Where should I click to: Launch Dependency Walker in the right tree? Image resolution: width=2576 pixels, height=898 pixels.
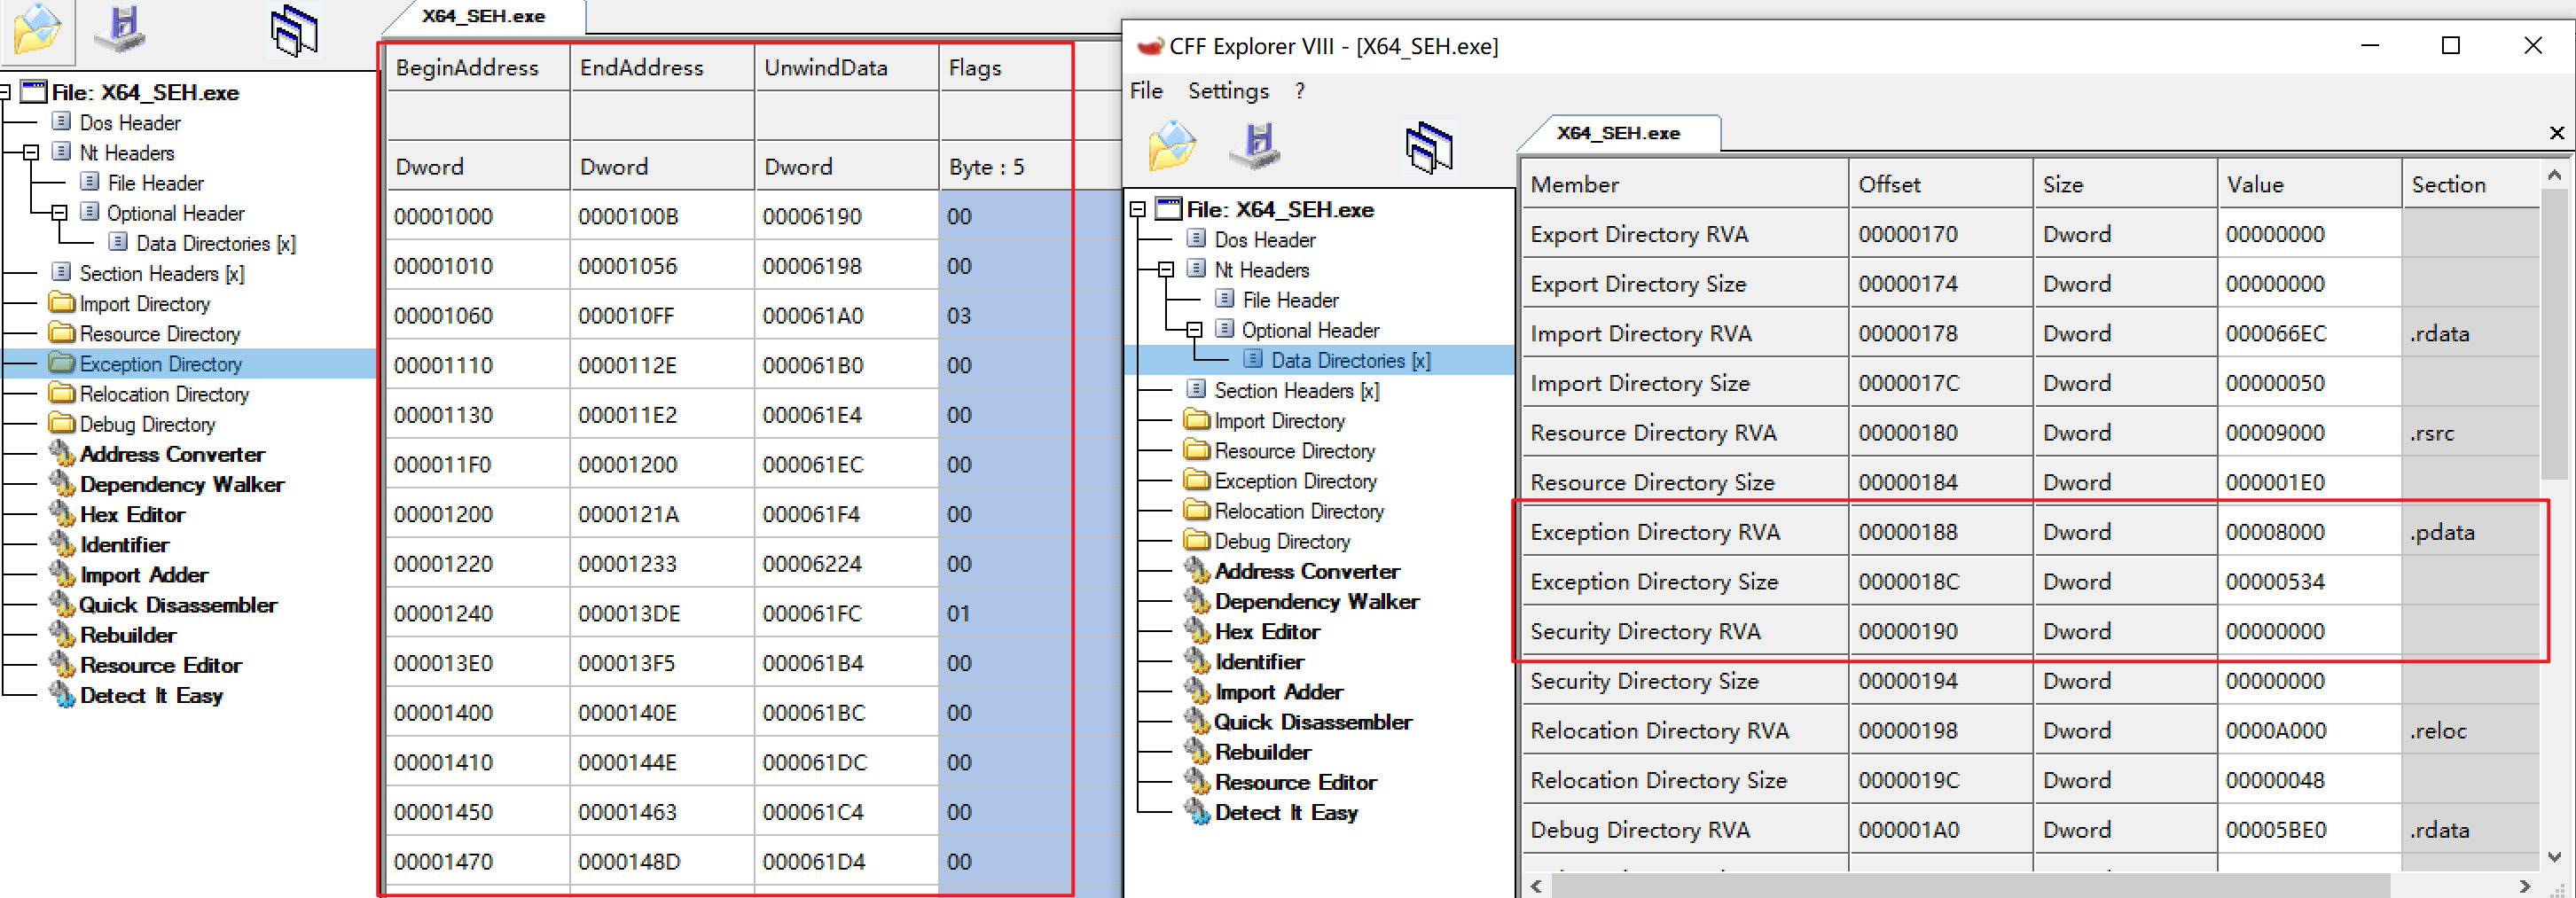pos(1316,602)
